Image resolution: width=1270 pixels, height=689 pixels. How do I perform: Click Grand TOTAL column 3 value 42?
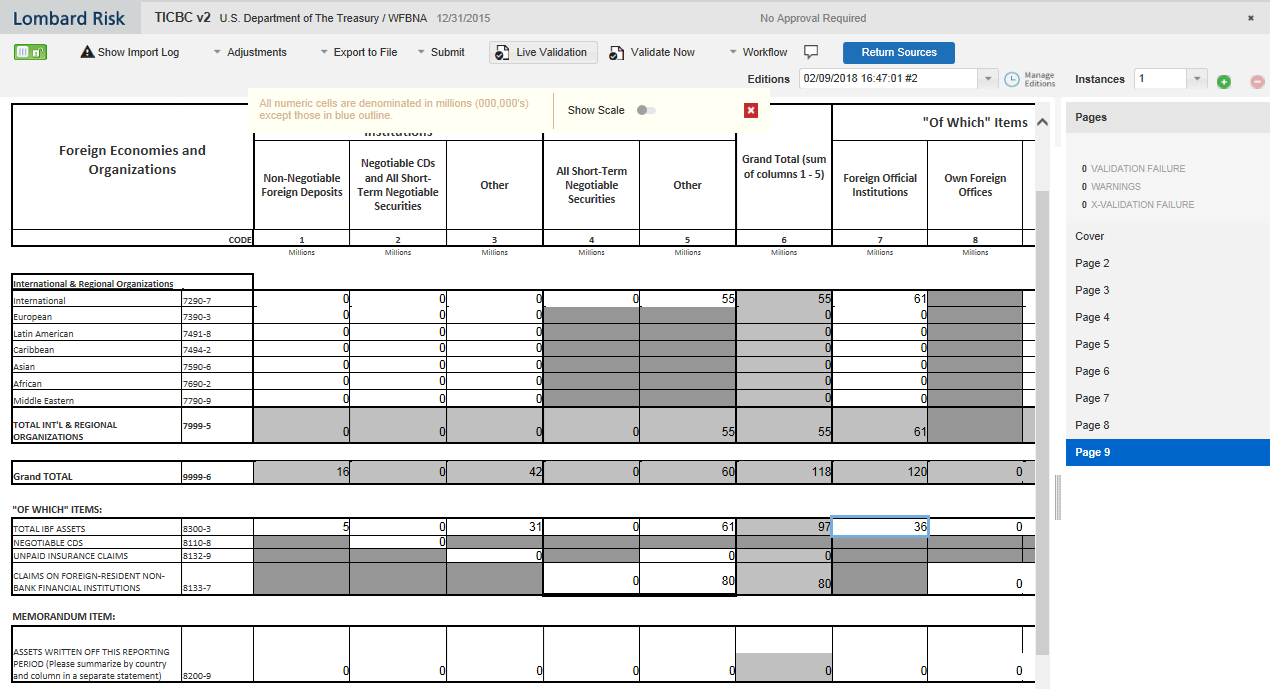click(x=494, y=471)
